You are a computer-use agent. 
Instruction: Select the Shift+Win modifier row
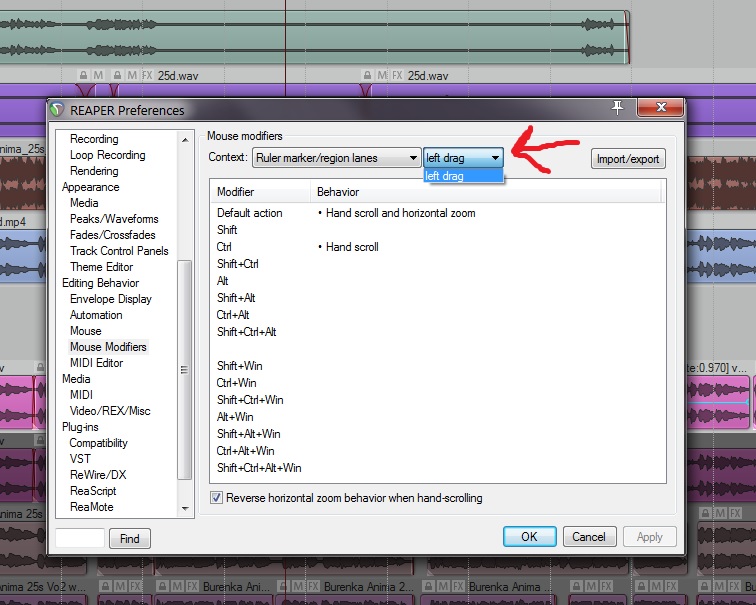point(438,366)
